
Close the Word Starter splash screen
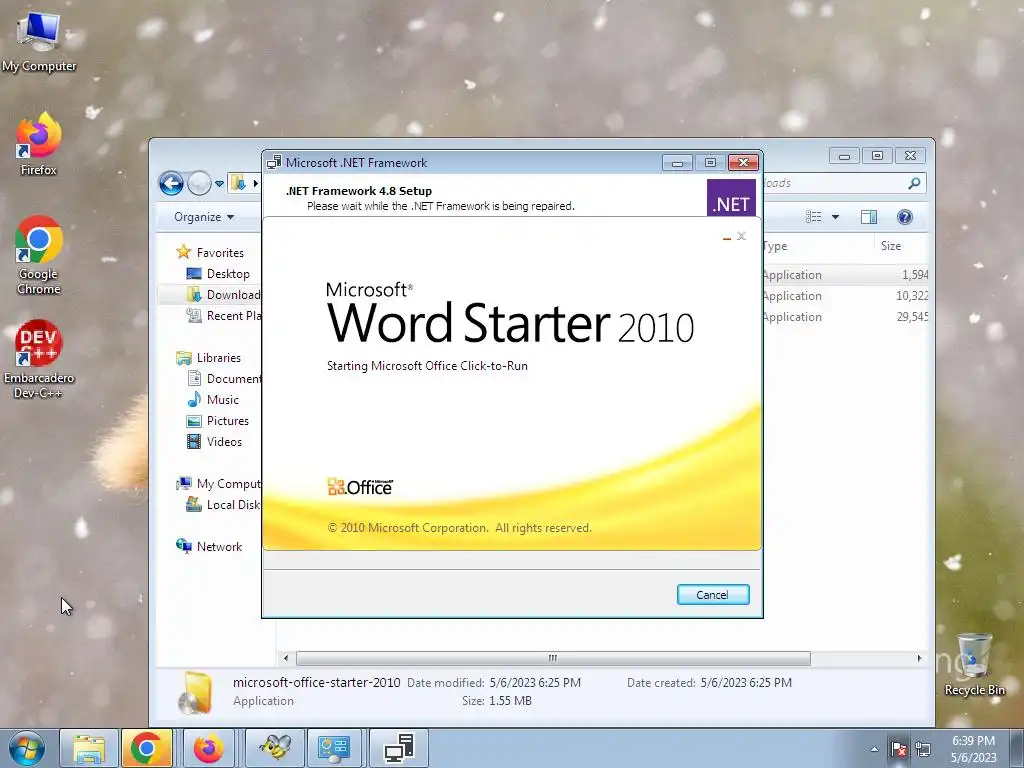tap(741, 236)
